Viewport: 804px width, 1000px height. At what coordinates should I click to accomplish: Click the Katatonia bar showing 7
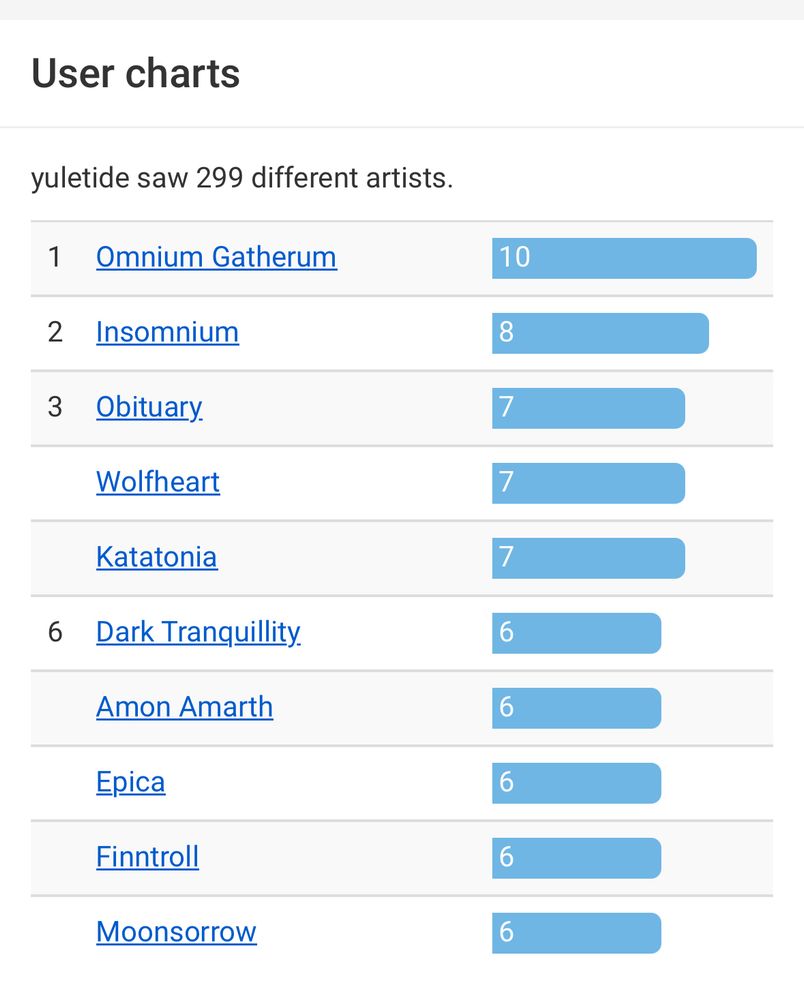(588, 558)
